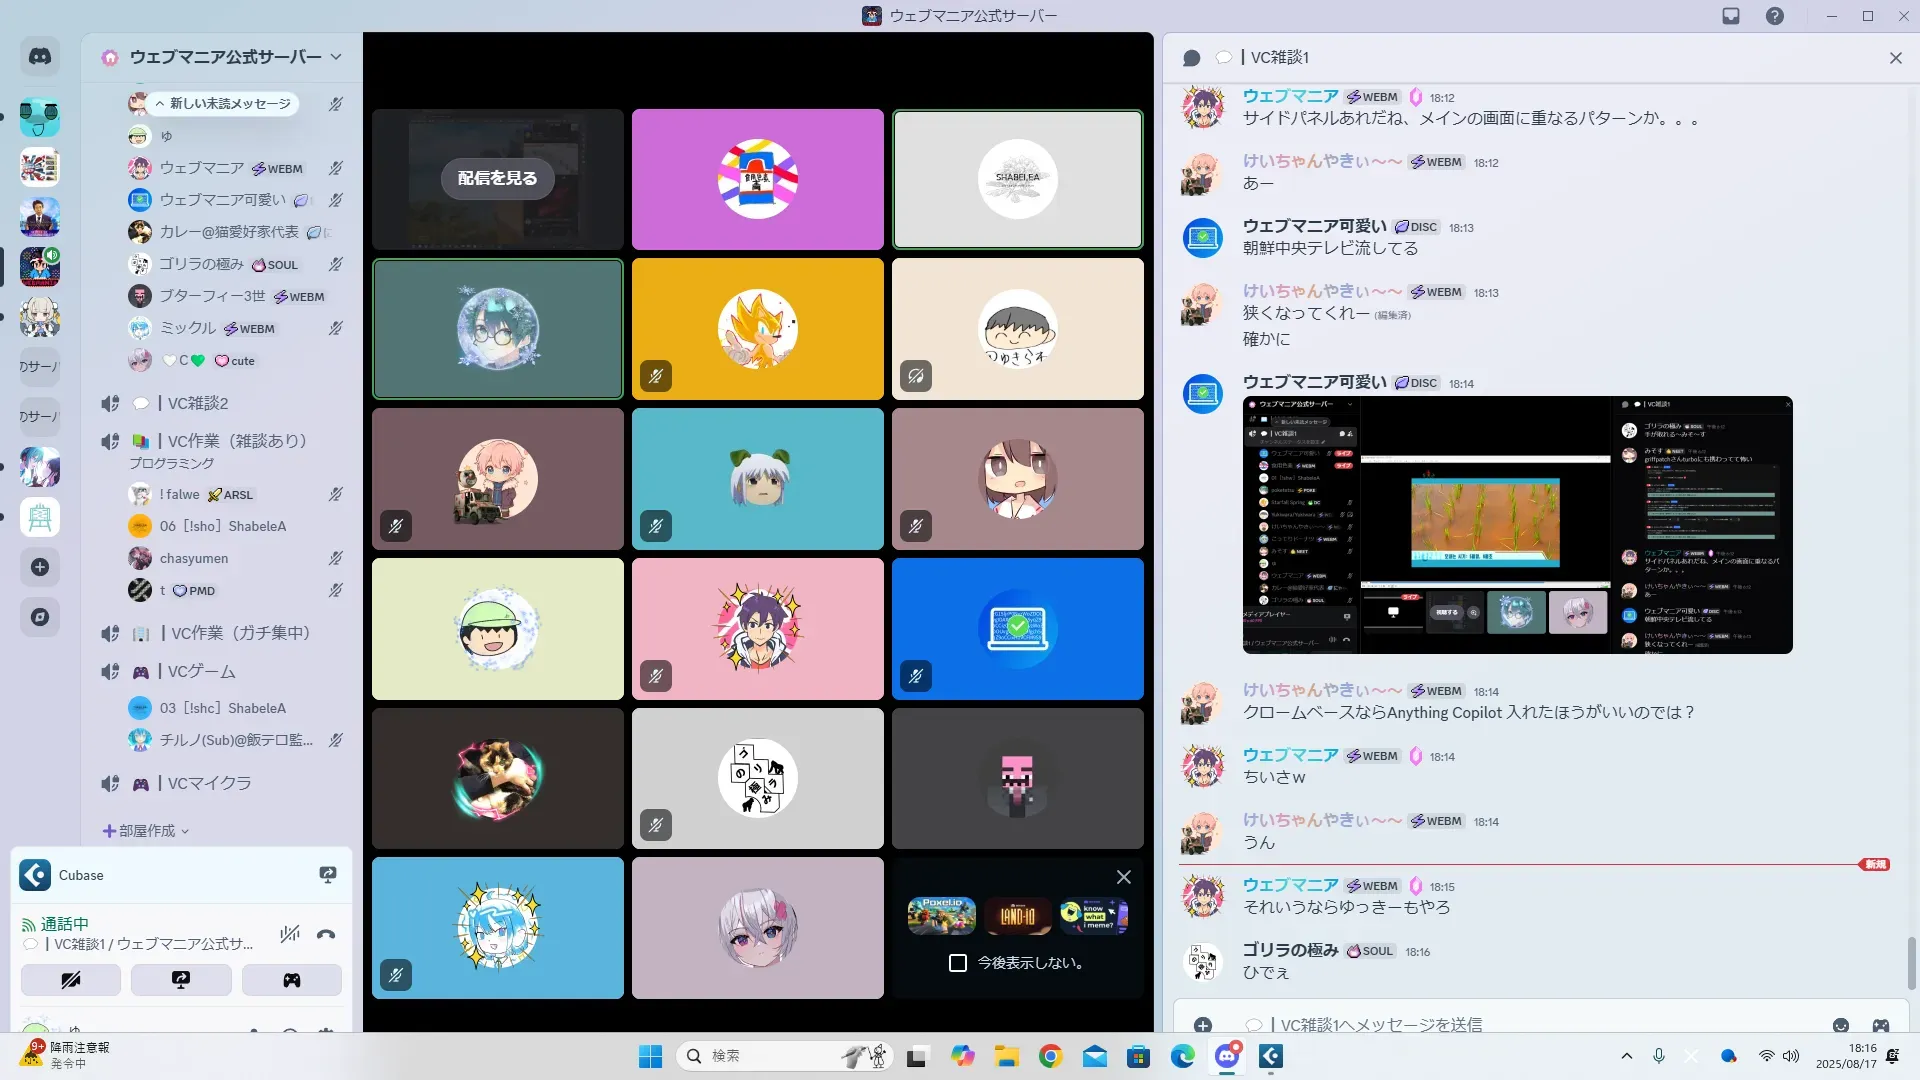Add a server with plus icon
The width and height of the screenshot is (1920, 1080).
[x=40, y=567]
